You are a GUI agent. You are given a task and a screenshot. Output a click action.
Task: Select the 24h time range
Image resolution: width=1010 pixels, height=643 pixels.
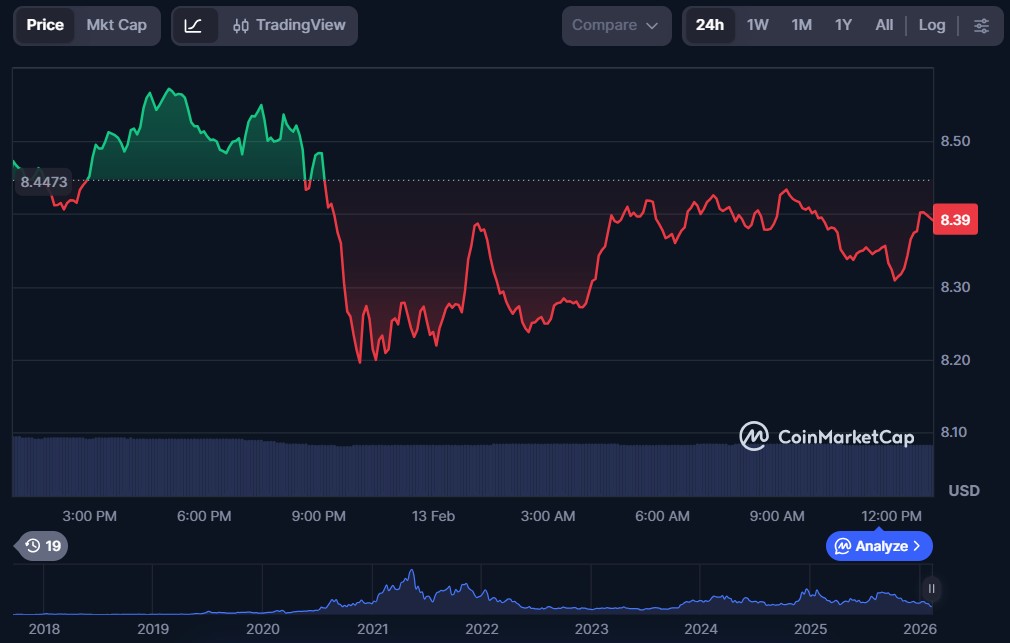tap(709, 25)
